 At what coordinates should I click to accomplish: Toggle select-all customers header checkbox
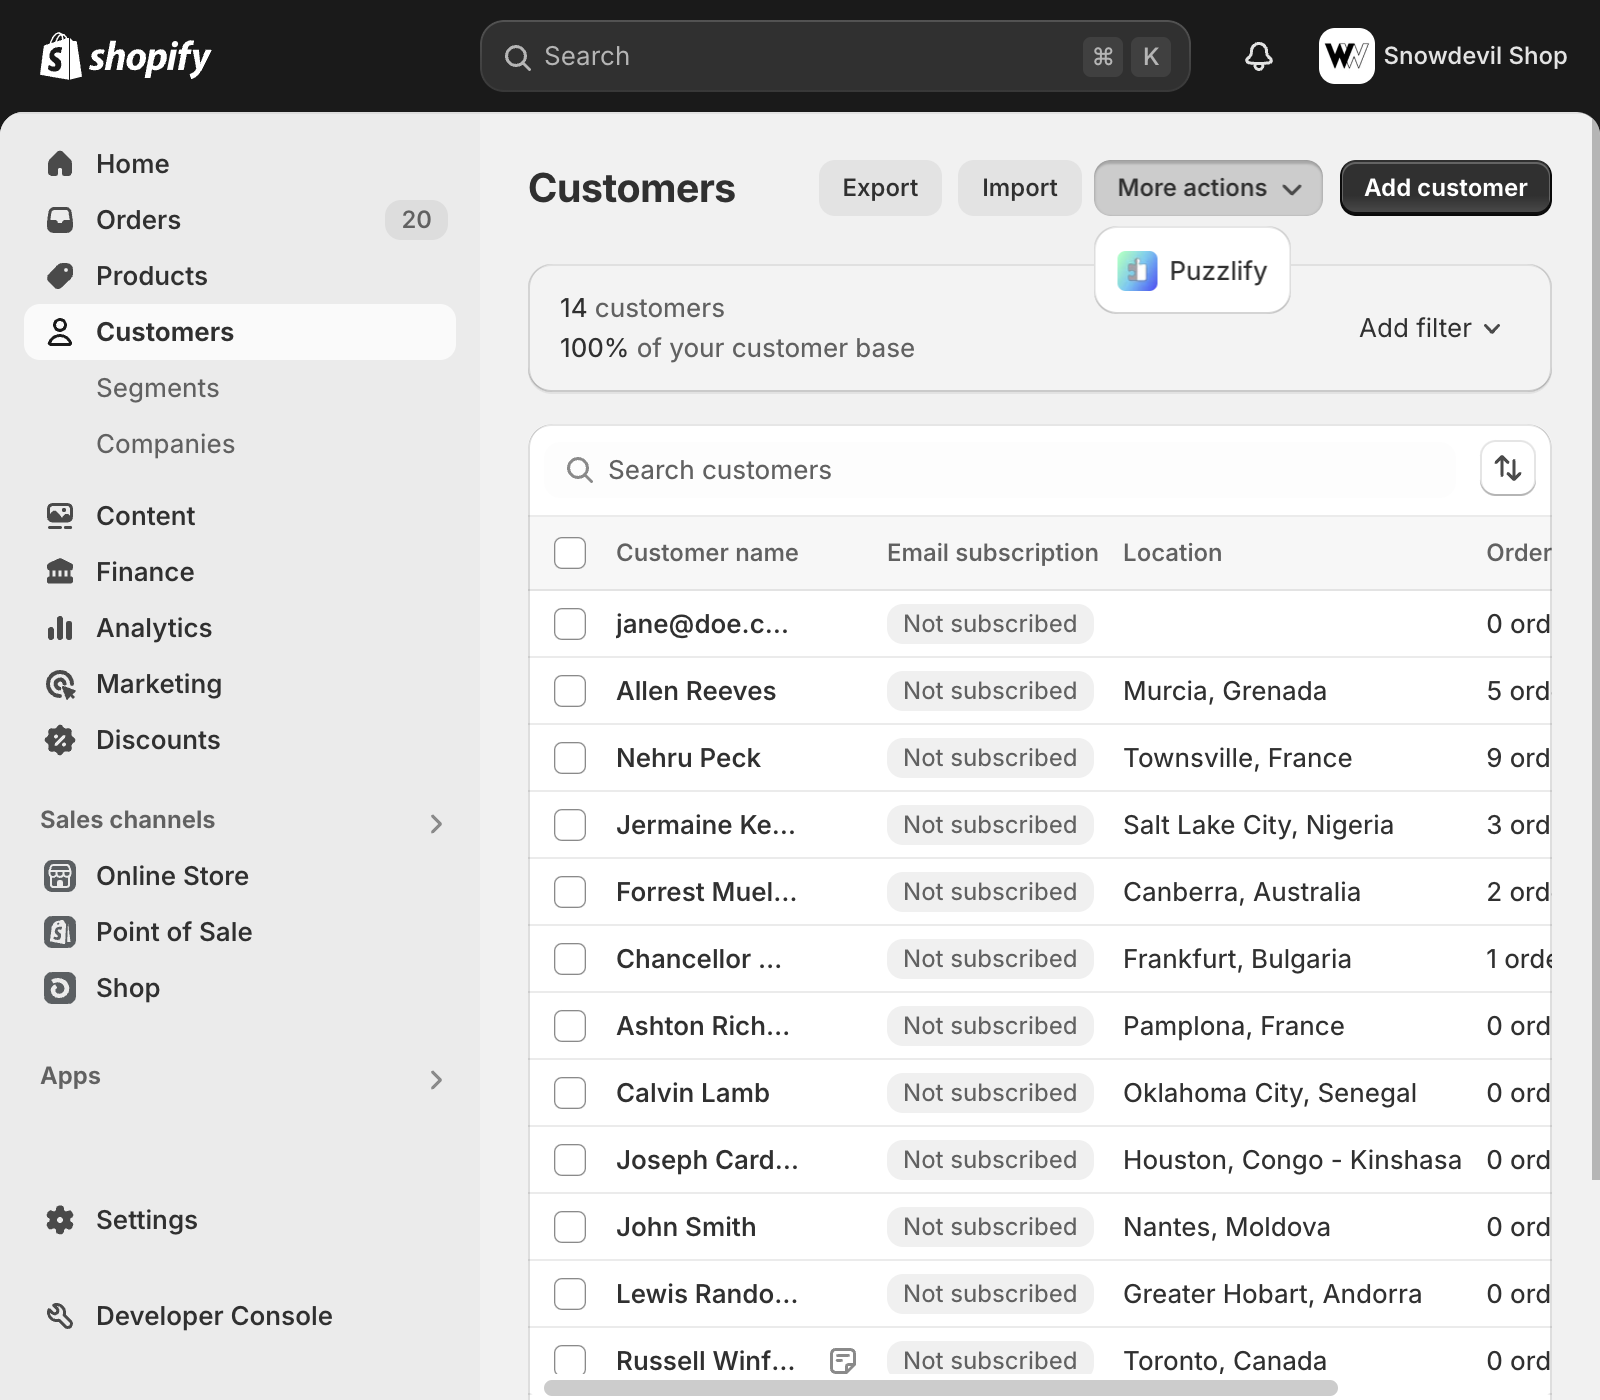click(x=570, y=553)
